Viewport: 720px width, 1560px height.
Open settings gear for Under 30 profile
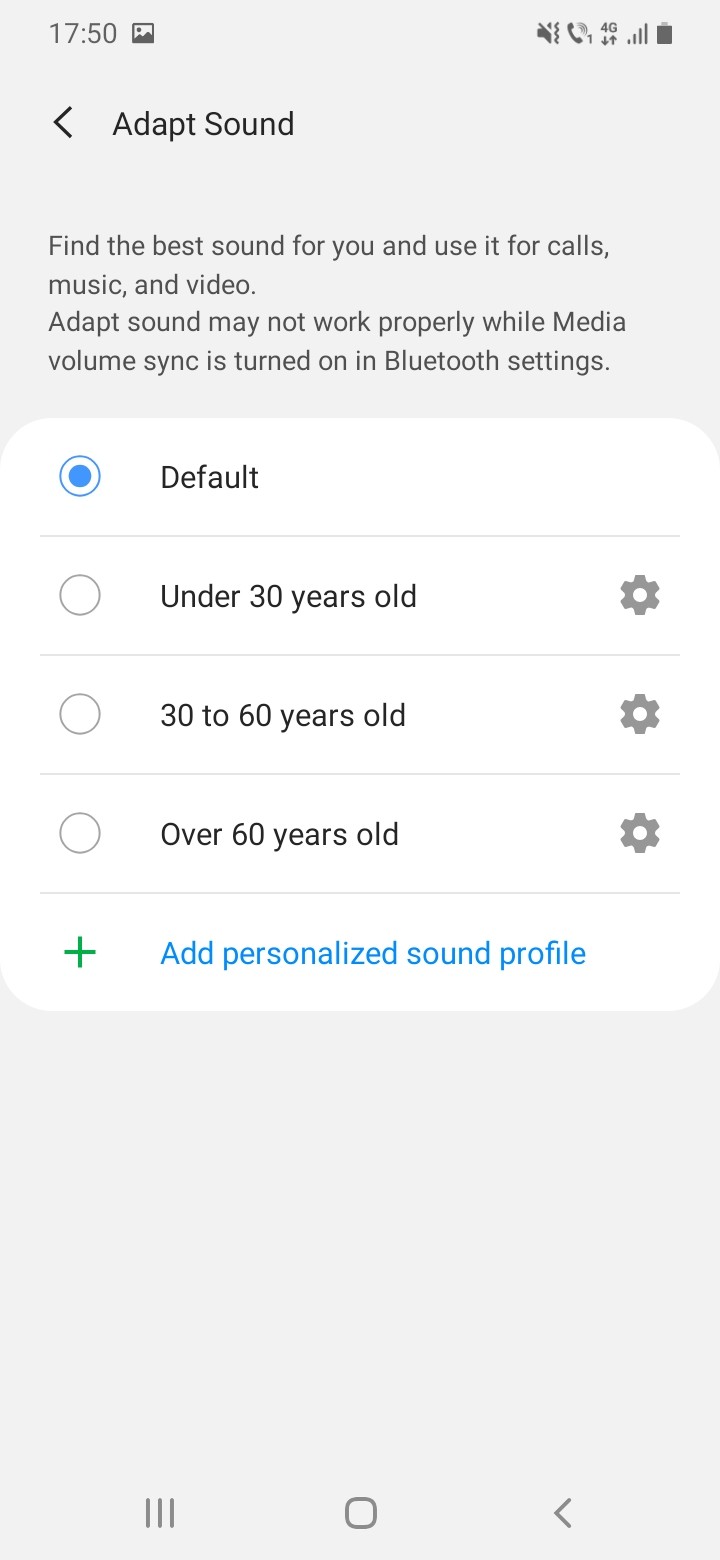coord(640,596)
